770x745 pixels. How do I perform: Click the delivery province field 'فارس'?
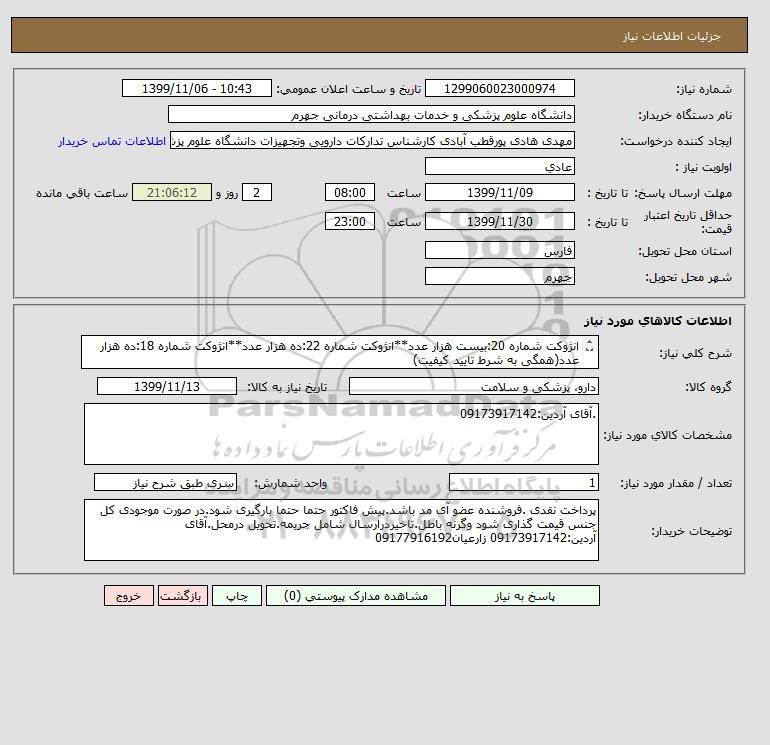tap(499, 250)
